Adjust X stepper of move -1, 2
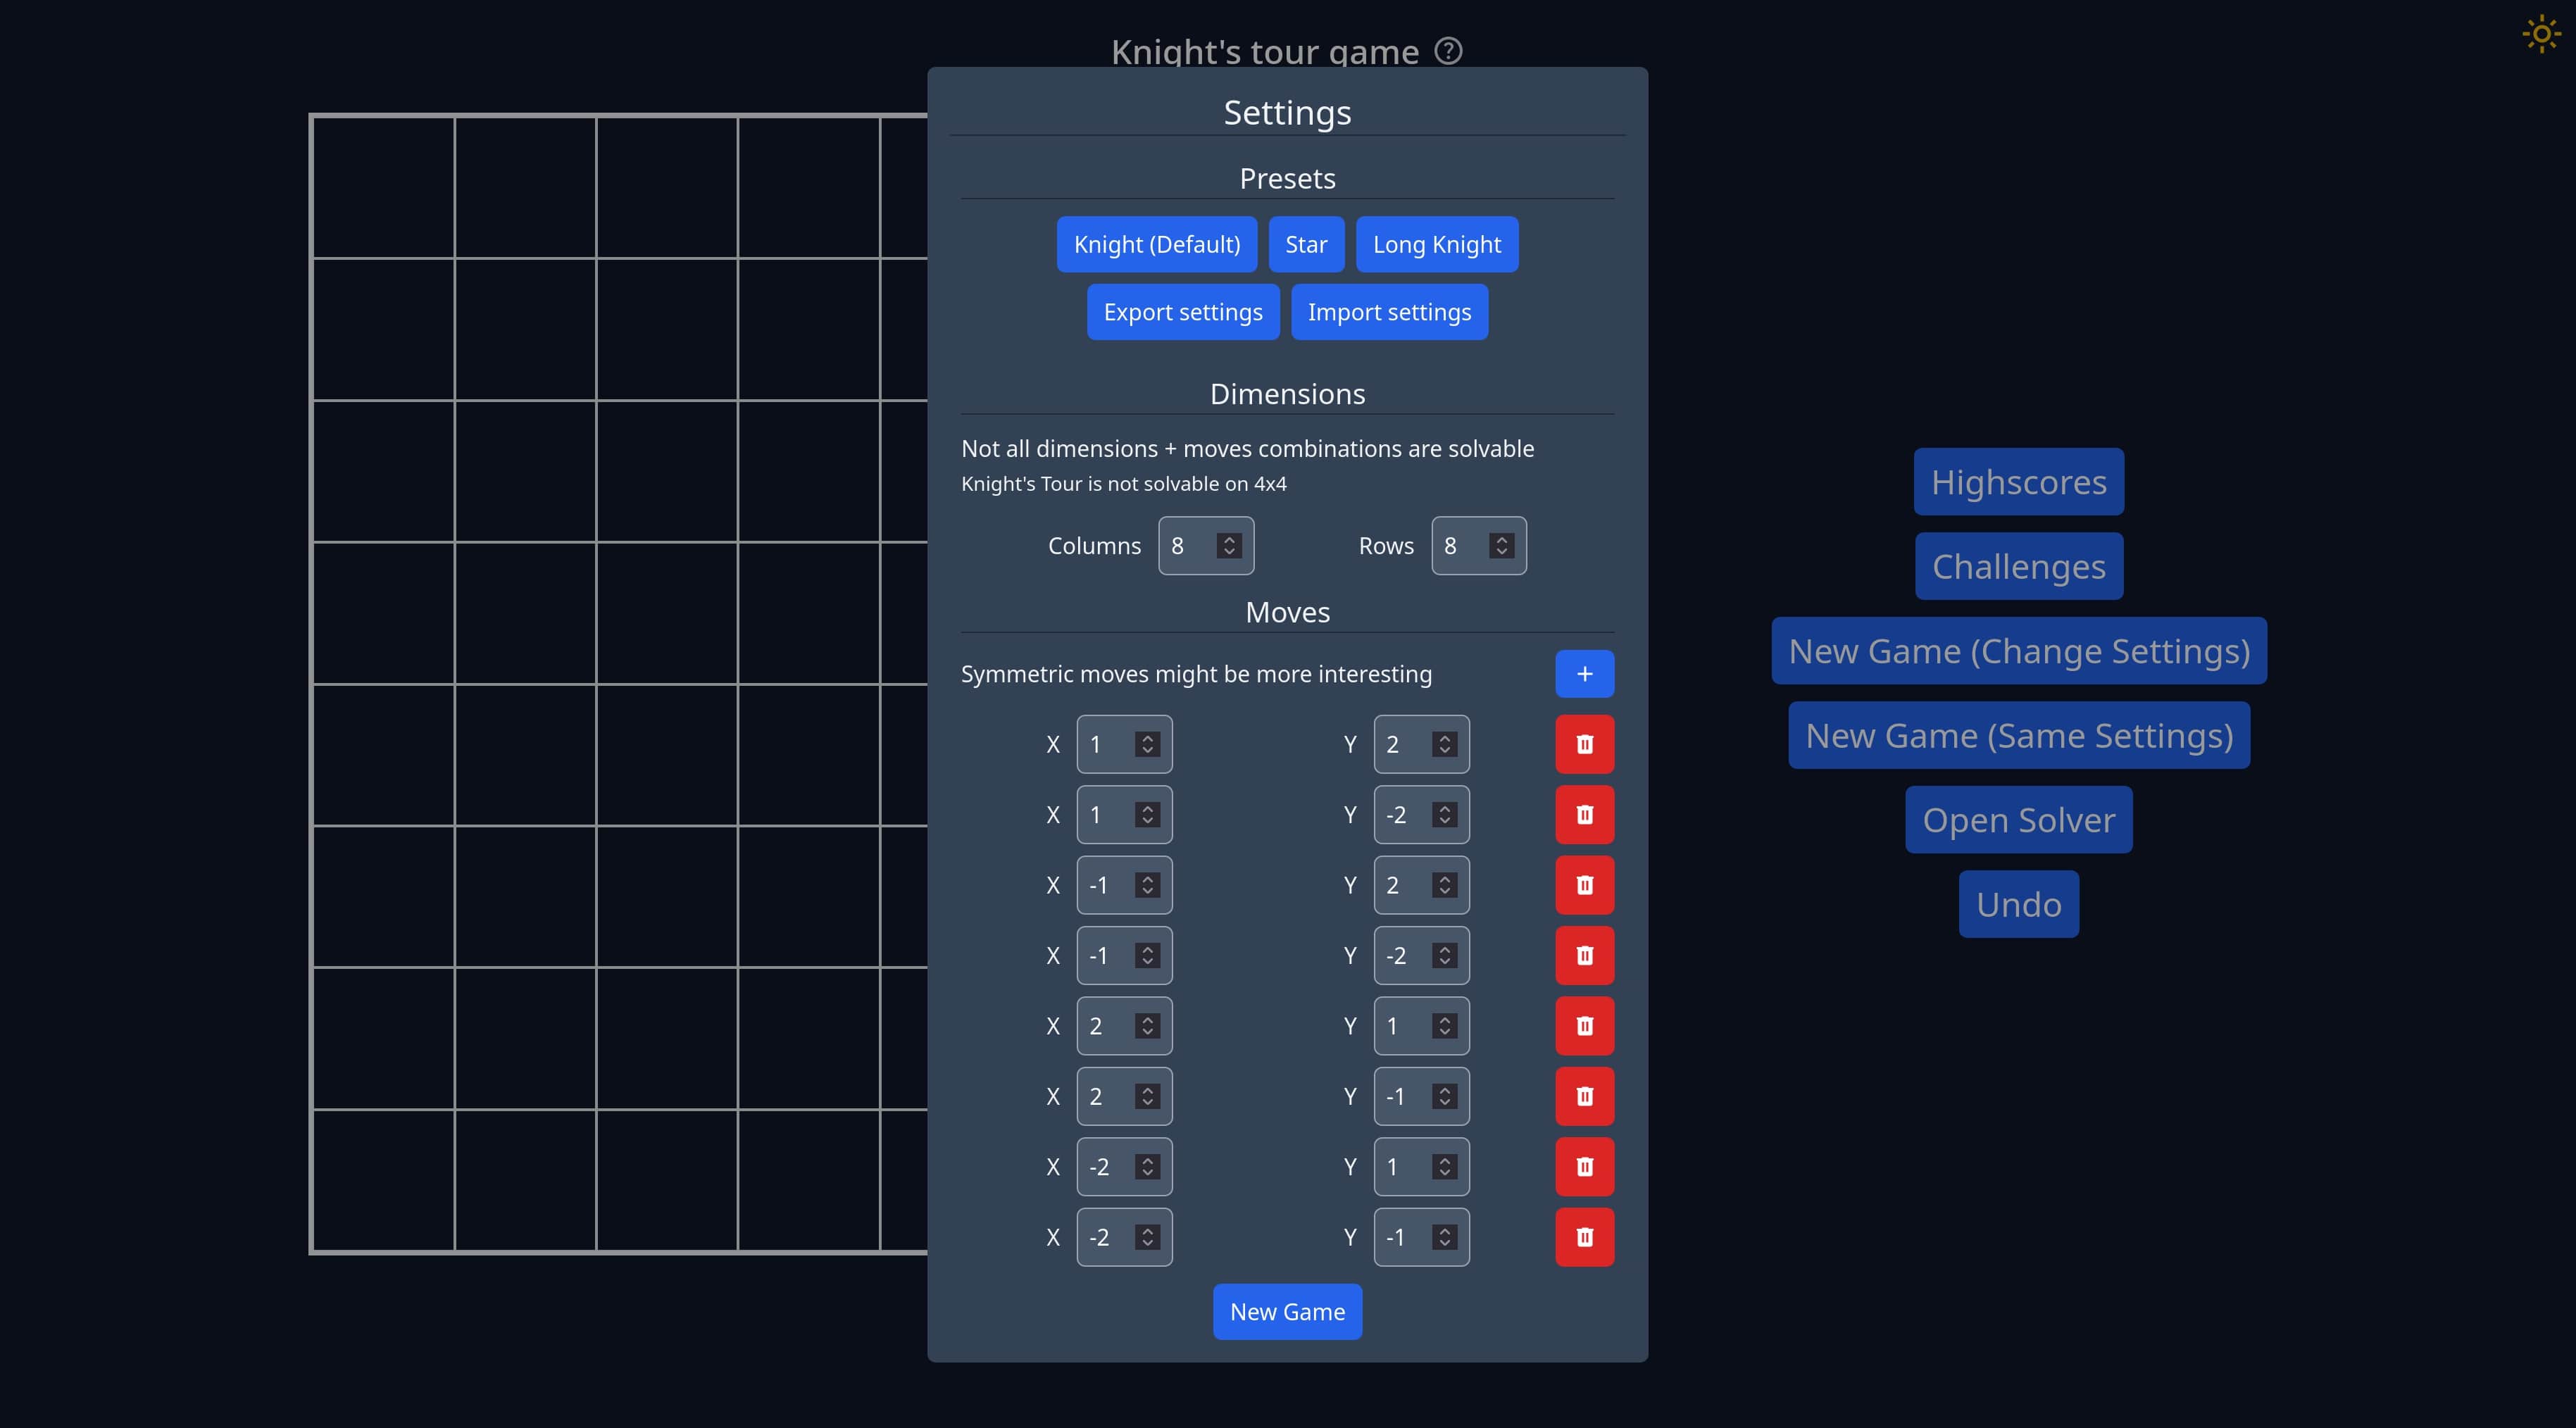This screenshot has width=2576, height=1428. [x=1147, y=885]
